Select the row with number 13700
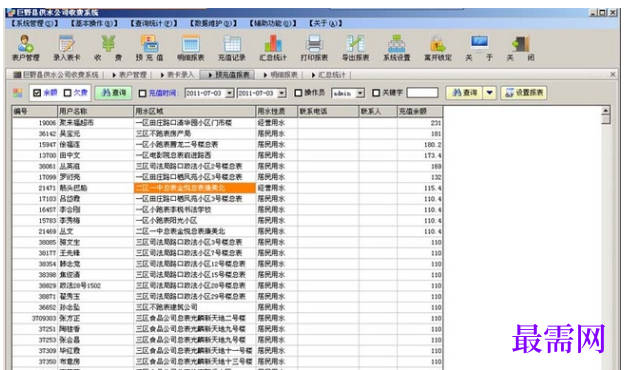624x370 pixels. (x=227, y=156)
